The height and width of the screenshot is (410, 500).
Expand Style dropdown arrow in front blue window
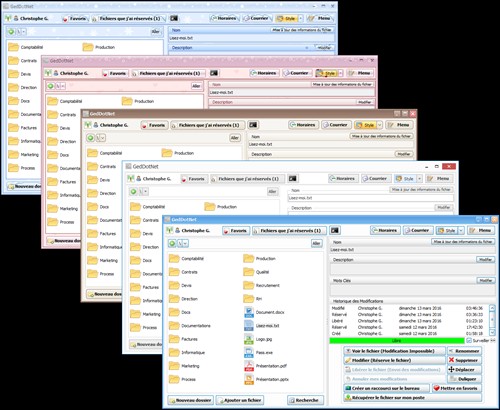pos(461,230)
